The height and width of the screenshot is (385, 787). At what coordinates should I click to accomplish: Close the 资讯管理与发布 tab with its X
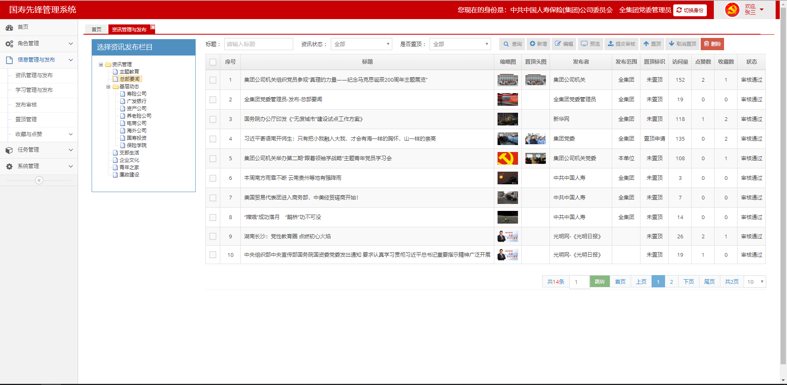[x=153, y=27]
